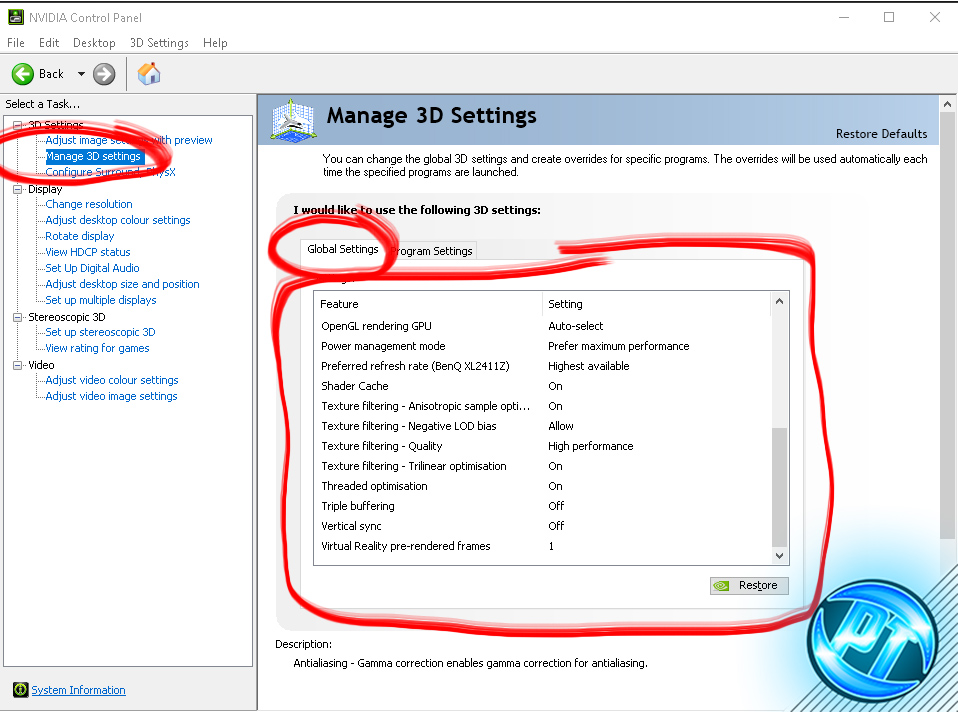Collapse the Video tree node

coord(18,365)
